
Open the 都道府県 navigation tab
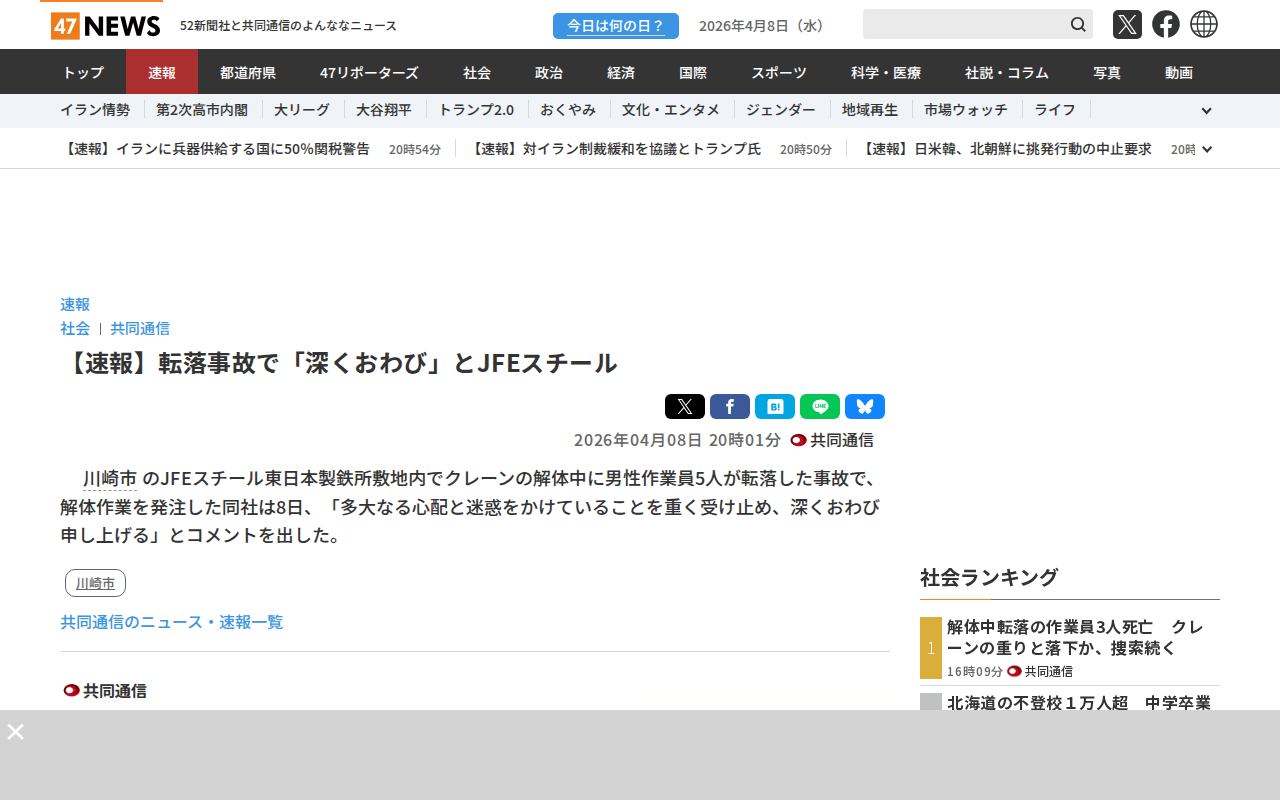pos(248,72)
